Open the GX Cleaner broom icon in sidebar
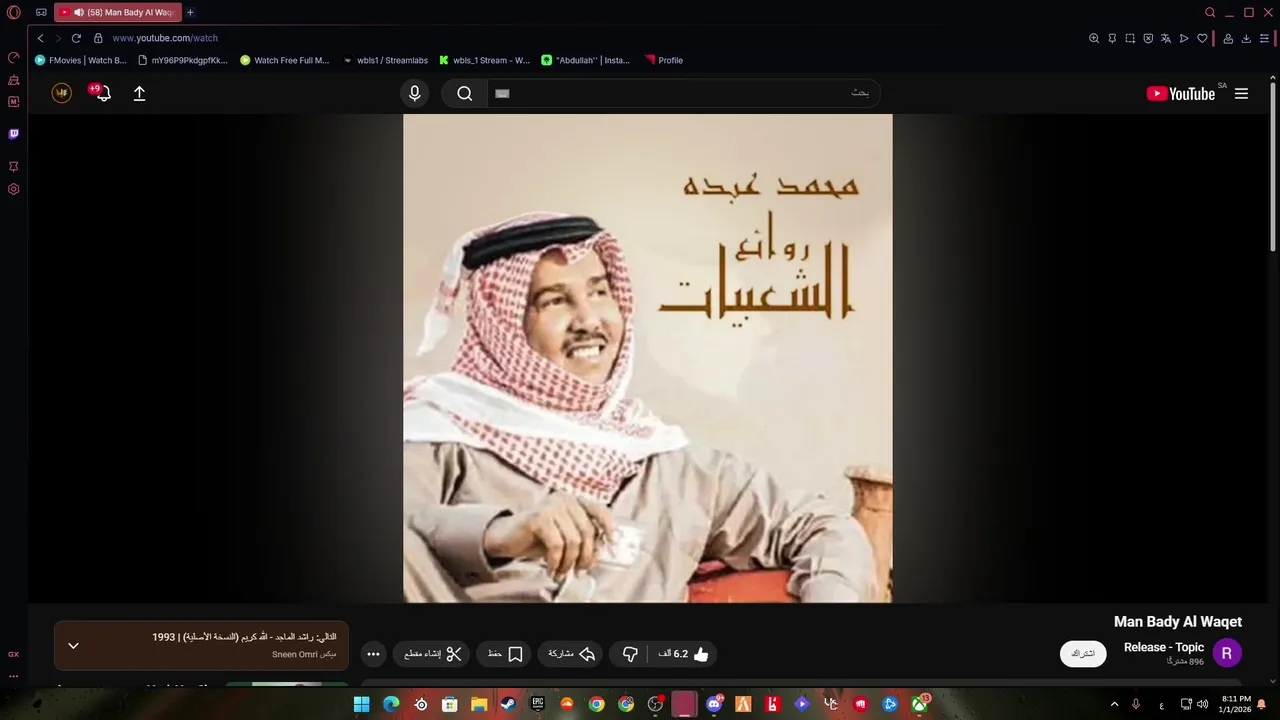The image size is (1280, 720). (14, 80)
